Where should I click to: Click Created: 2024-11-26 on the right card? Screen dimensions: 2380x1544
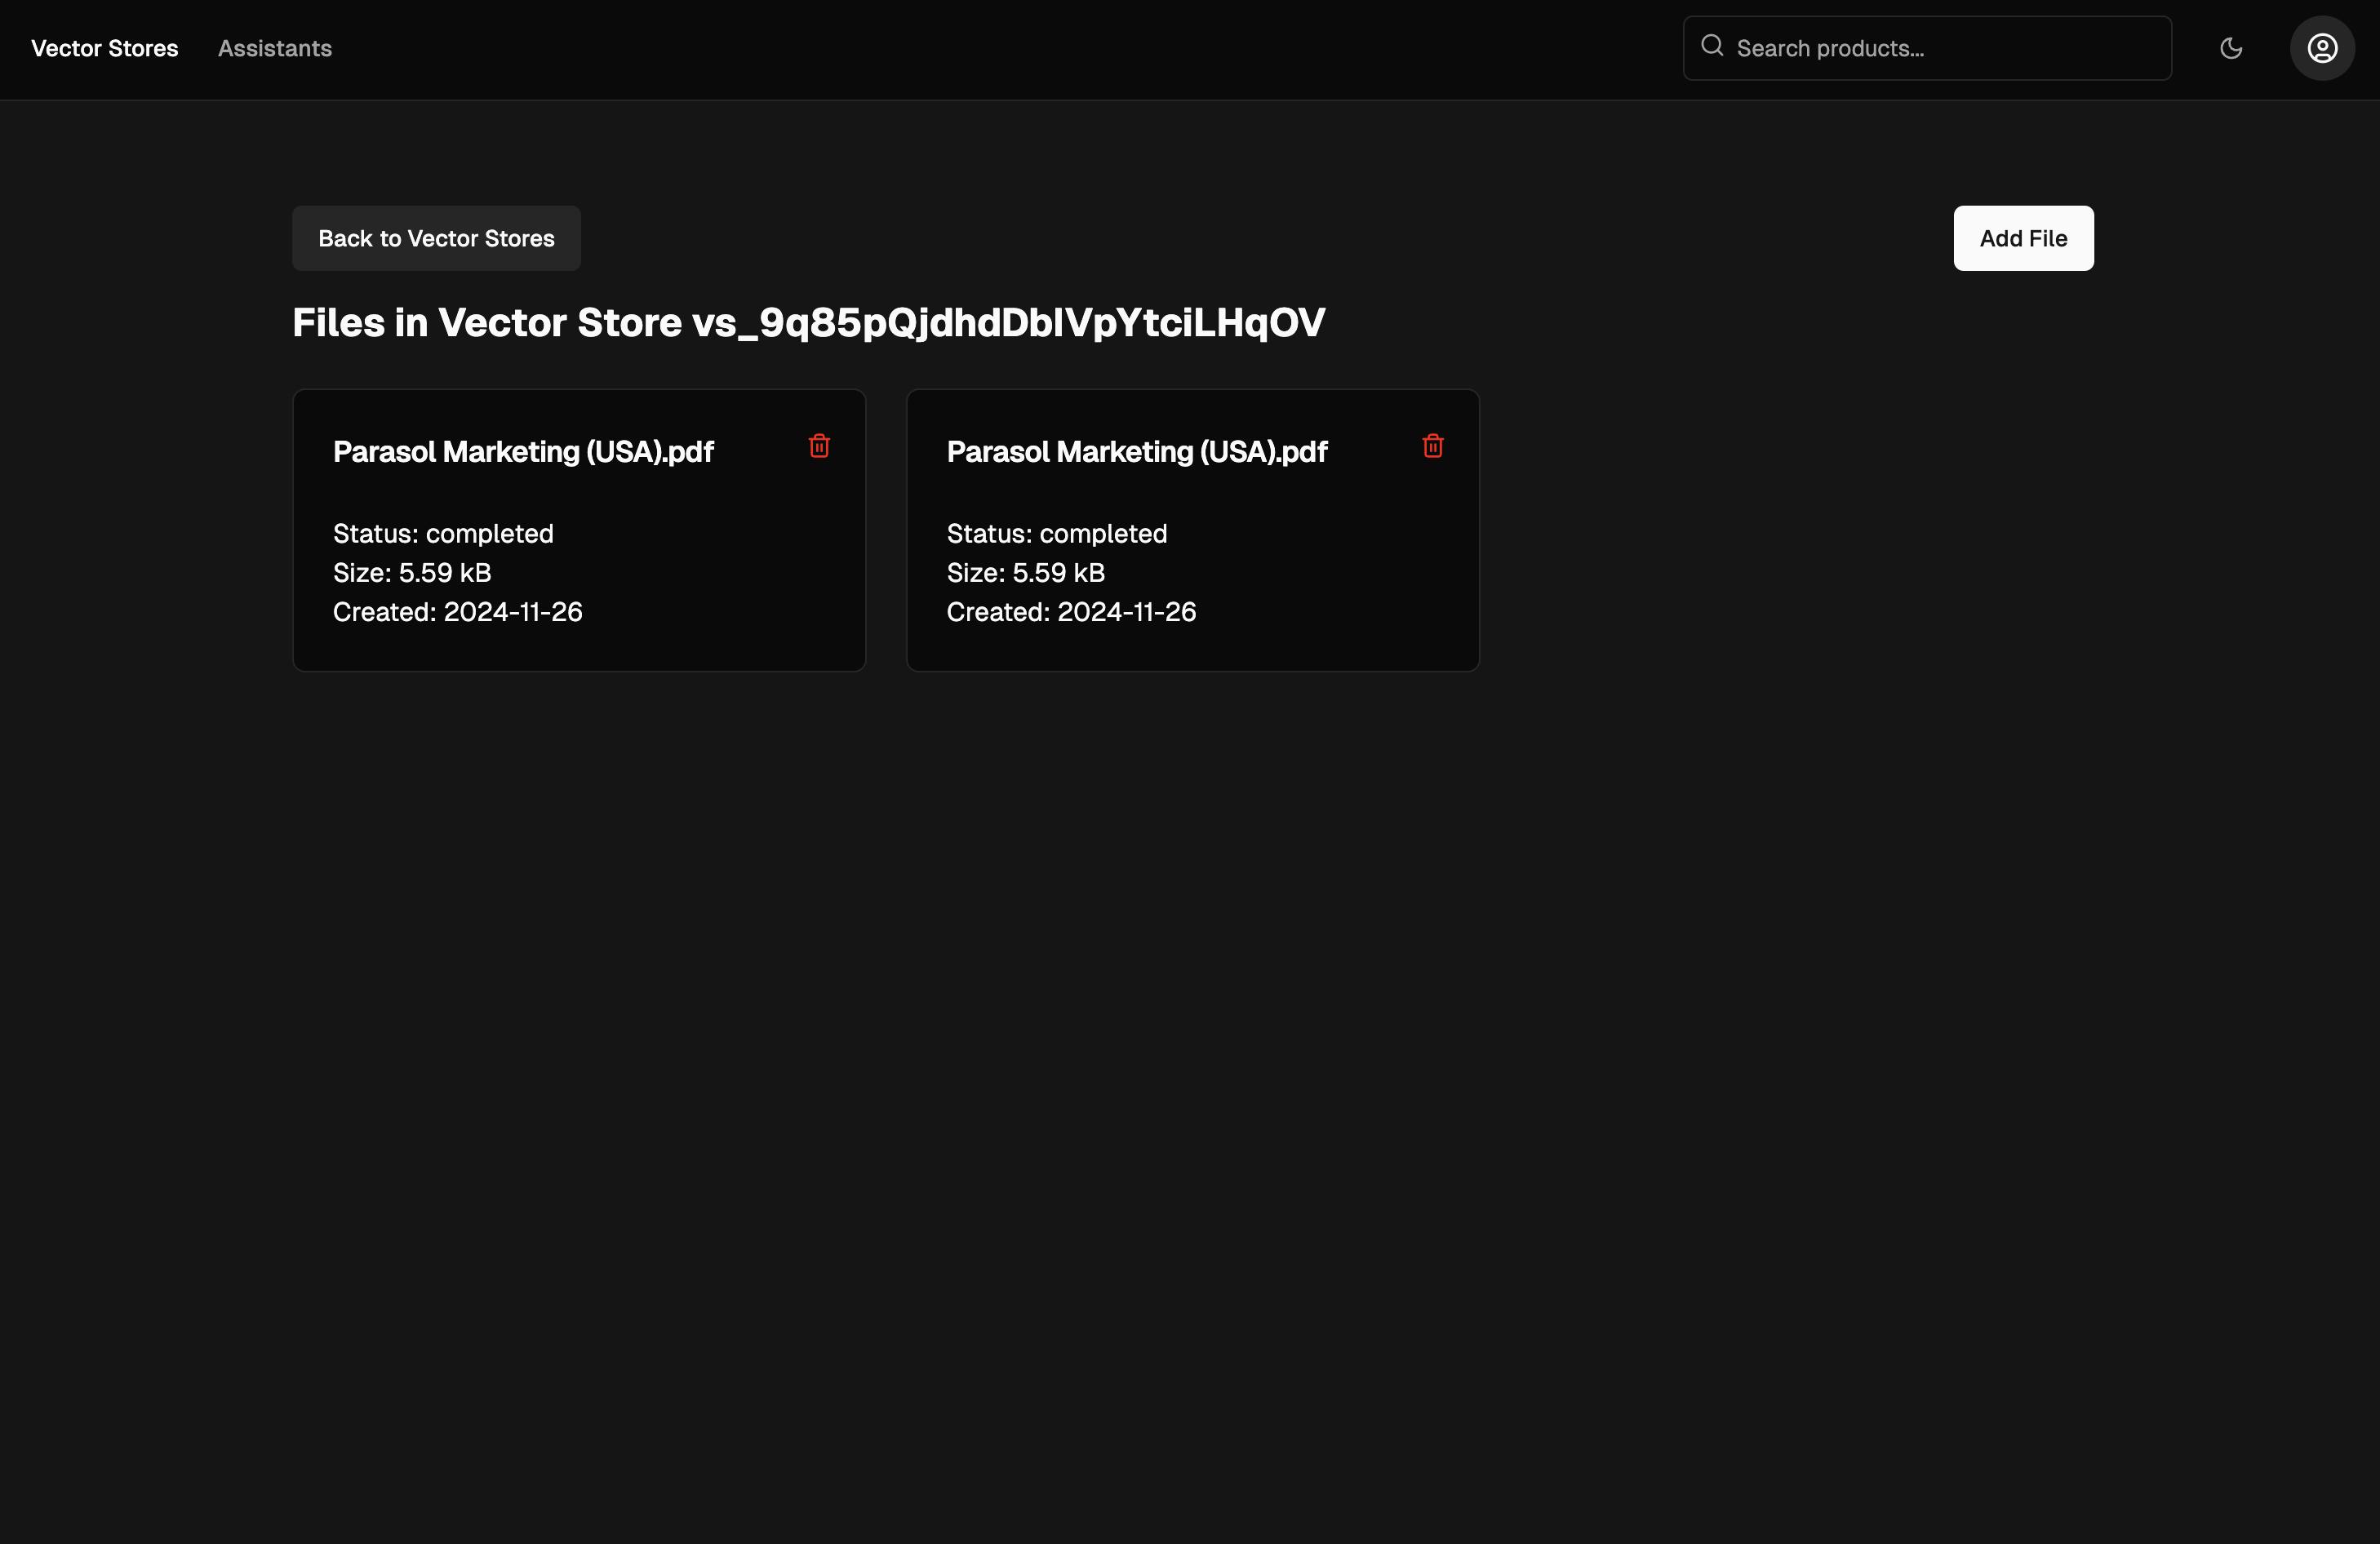click(1071, 611)
